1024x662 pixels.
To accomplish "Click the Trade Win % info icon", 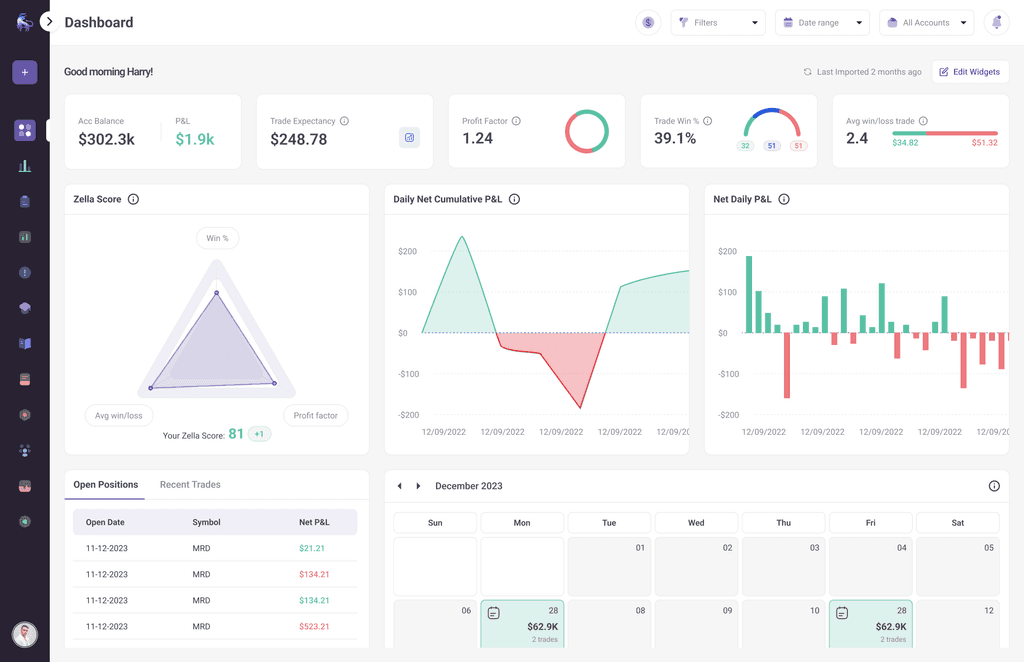I will (707, 121).
